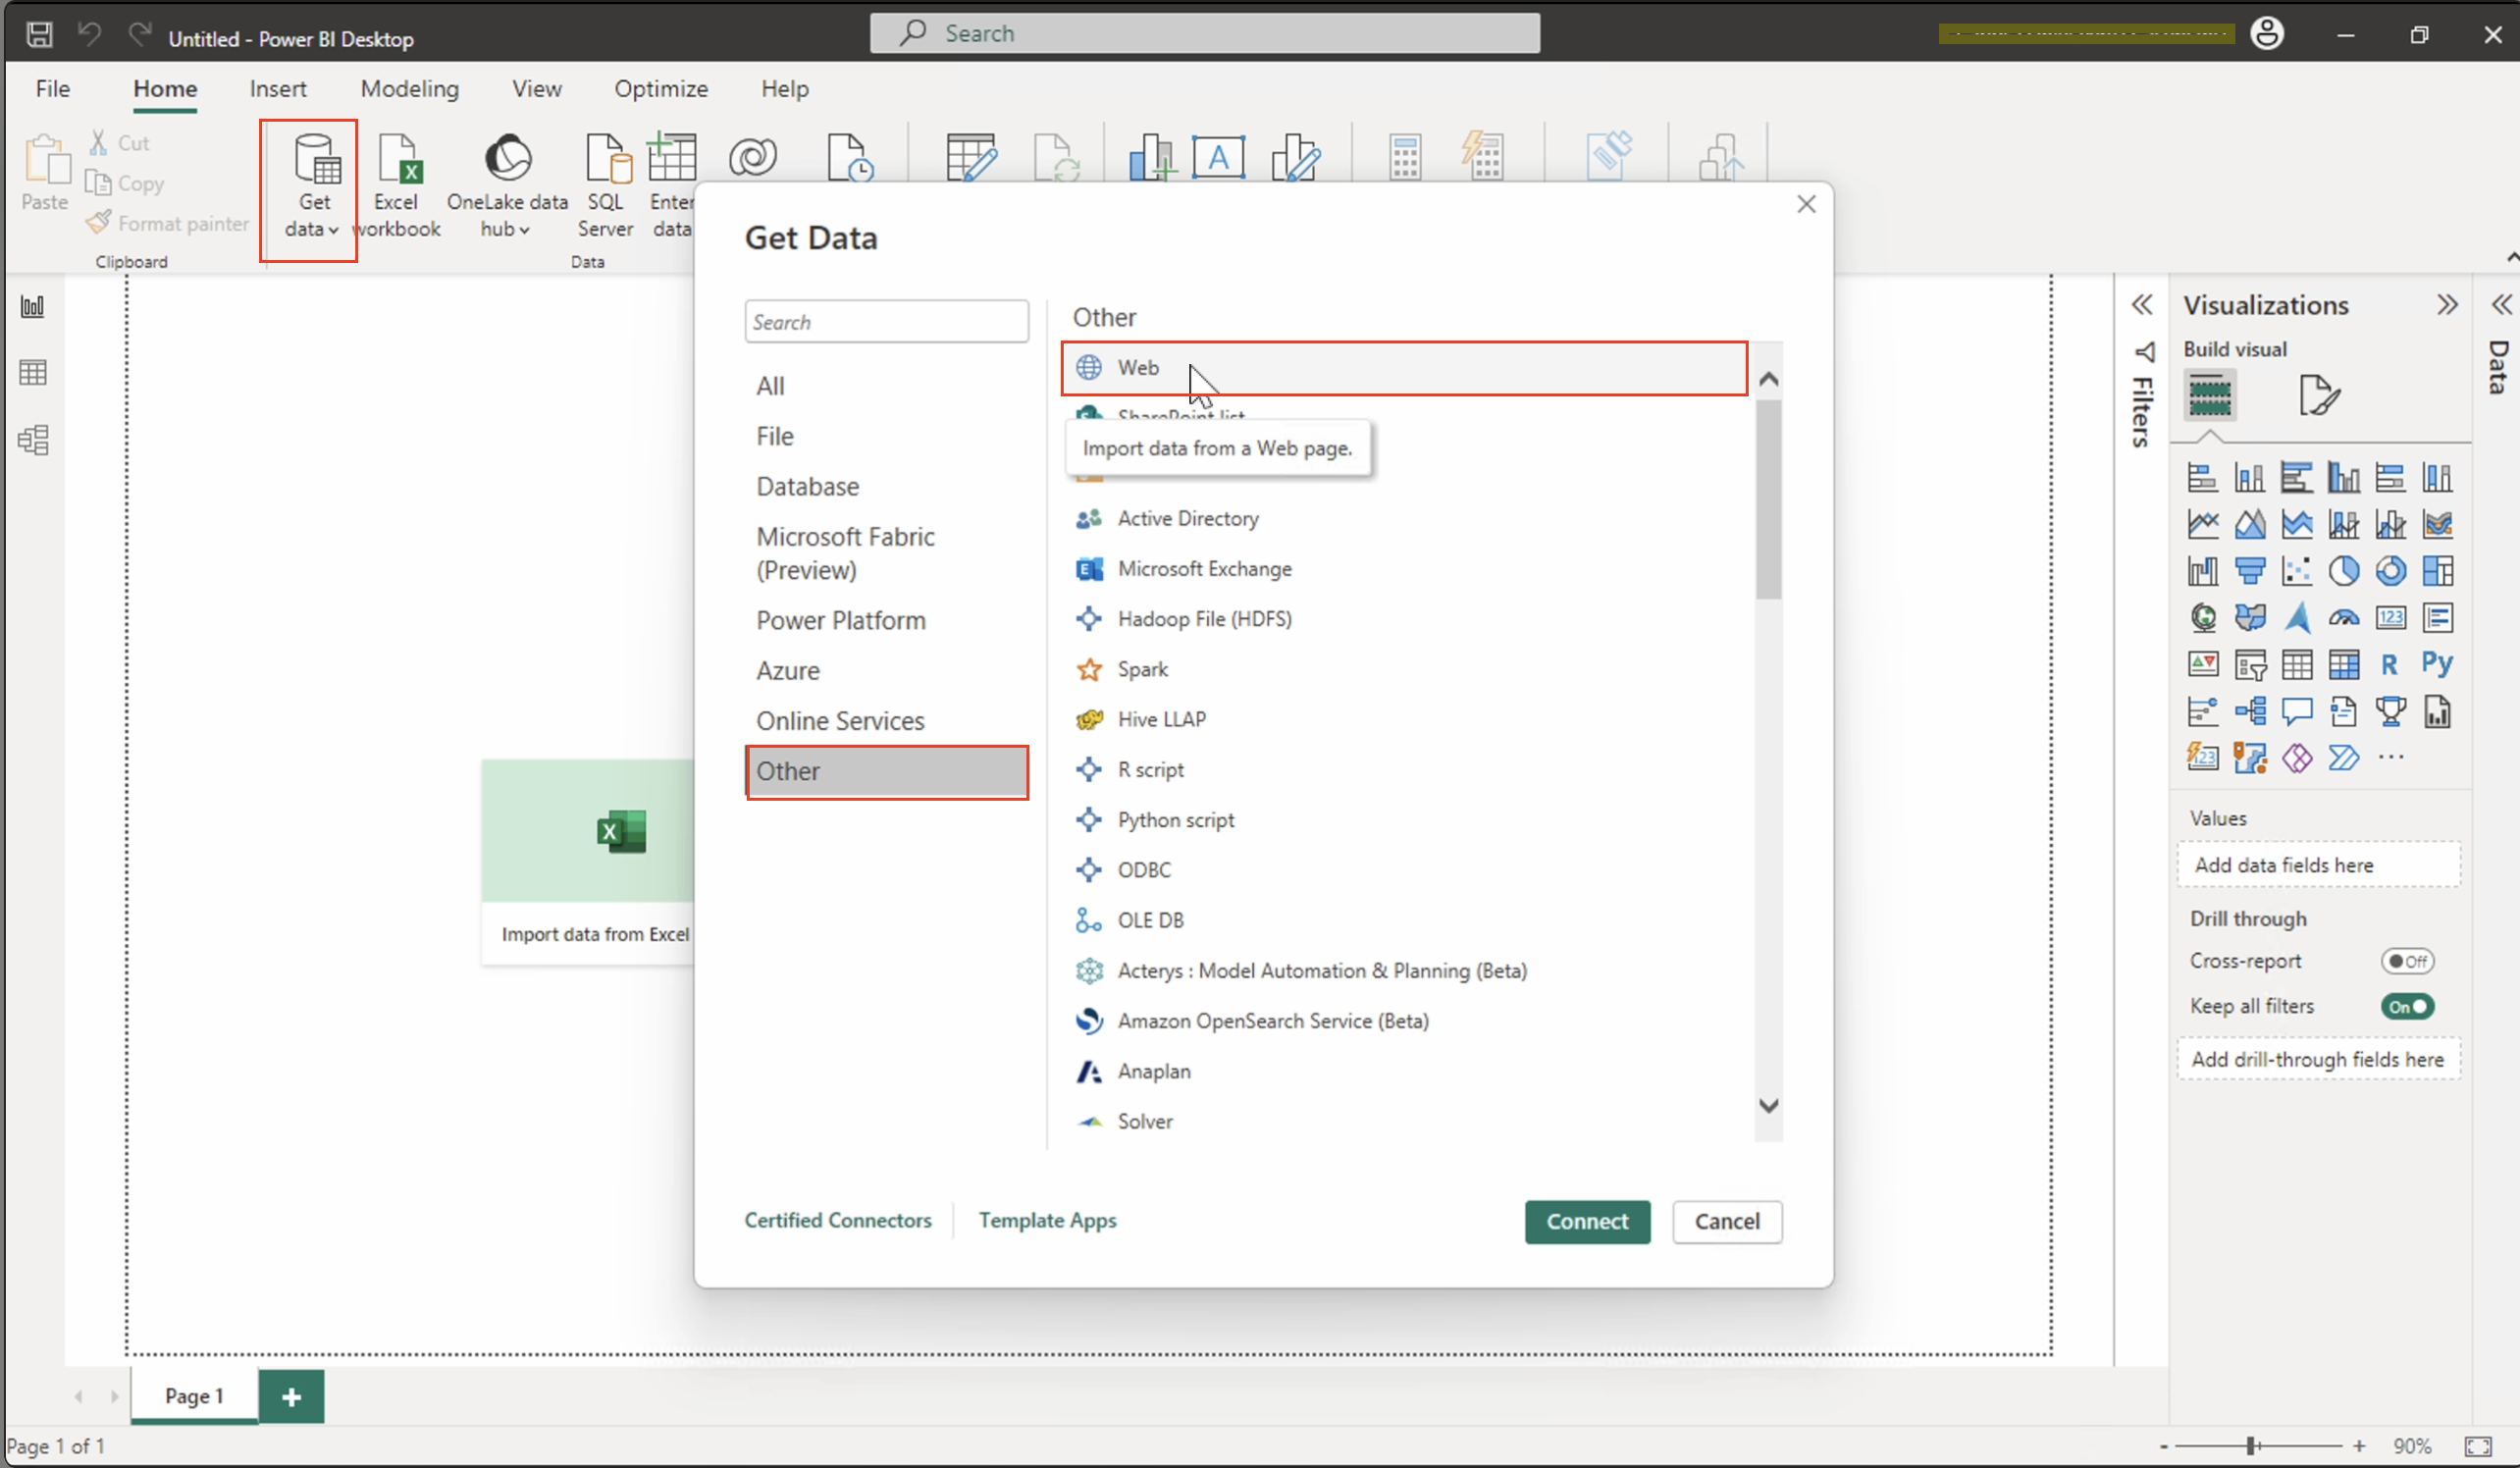Screen dimensions: 2520x1468
Task: Switch to Table view in left sidebar
Action: (x=33, y=373)
